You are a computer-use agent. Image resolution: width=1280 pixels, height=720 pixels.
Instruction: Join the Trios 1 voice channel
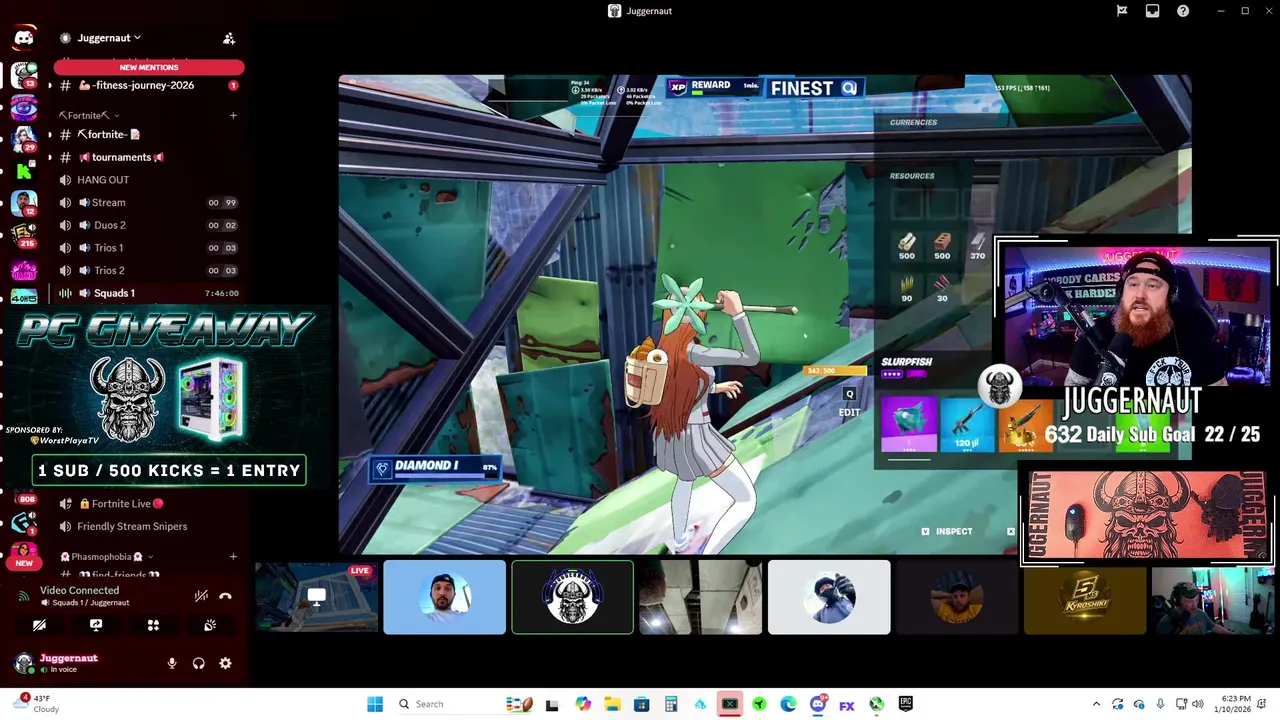(148, 248)
